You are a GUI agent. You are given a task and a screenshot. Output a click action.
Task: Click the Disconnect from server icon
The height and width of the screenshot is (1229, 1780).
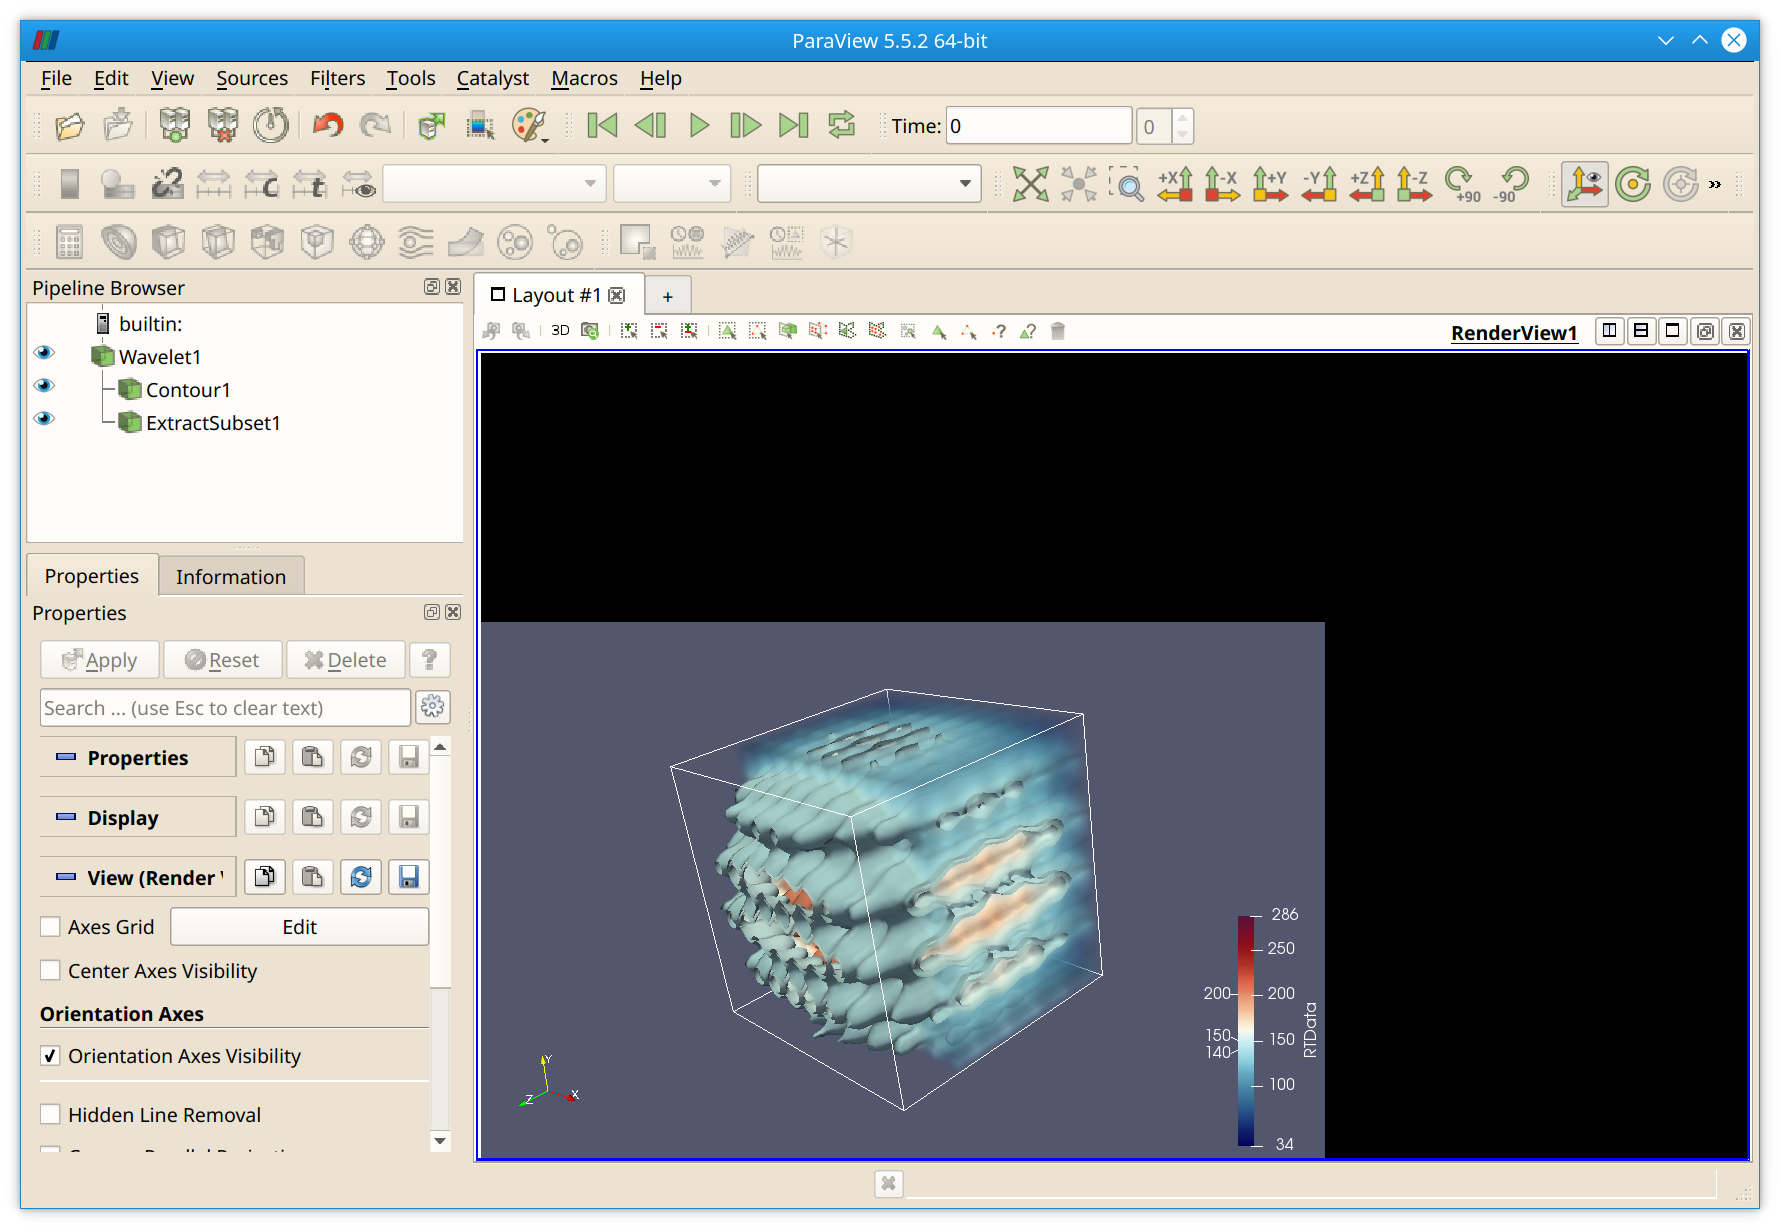click(222, 126)
